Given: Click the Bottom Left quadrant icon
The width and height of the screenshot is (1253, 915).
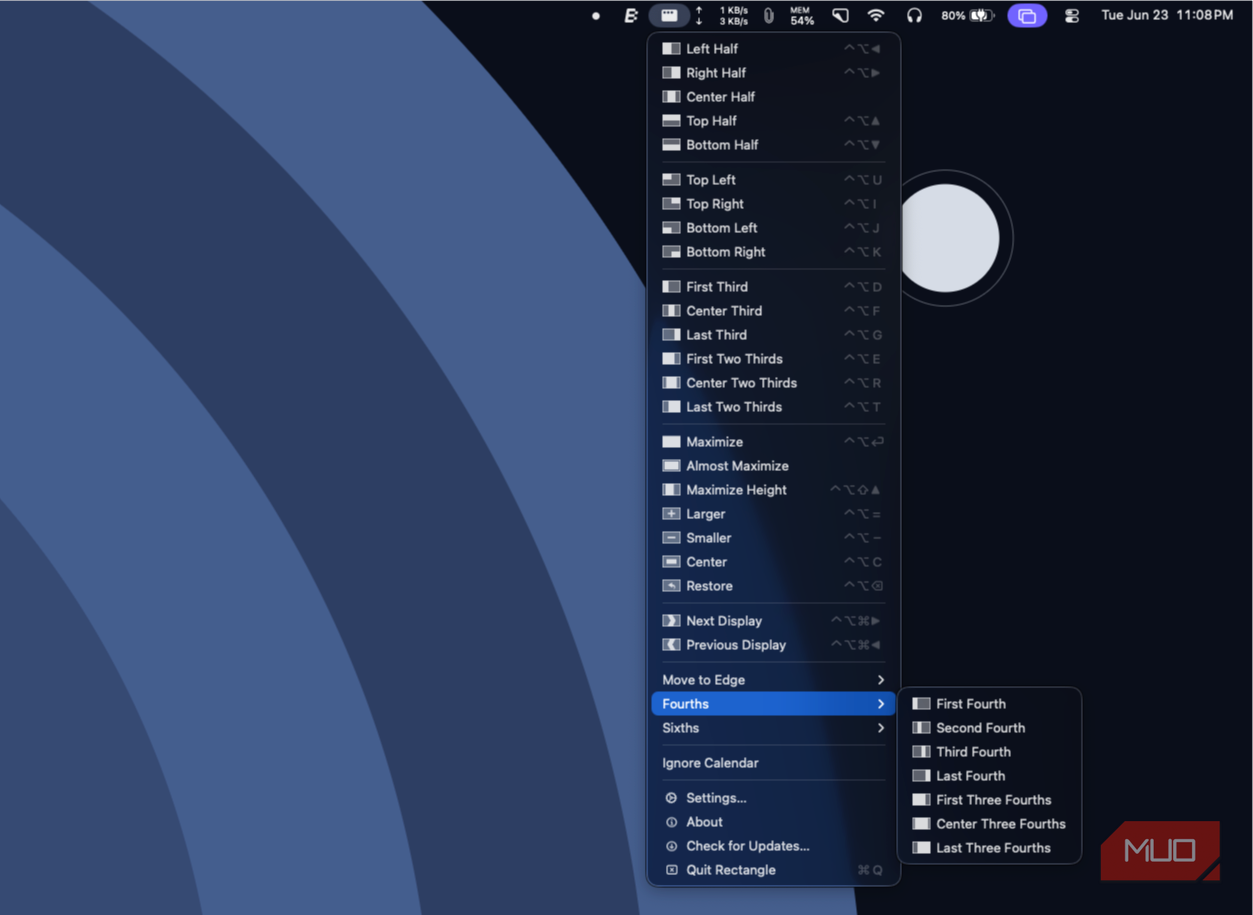Looking at the screenshot, I should click(671, 228).
